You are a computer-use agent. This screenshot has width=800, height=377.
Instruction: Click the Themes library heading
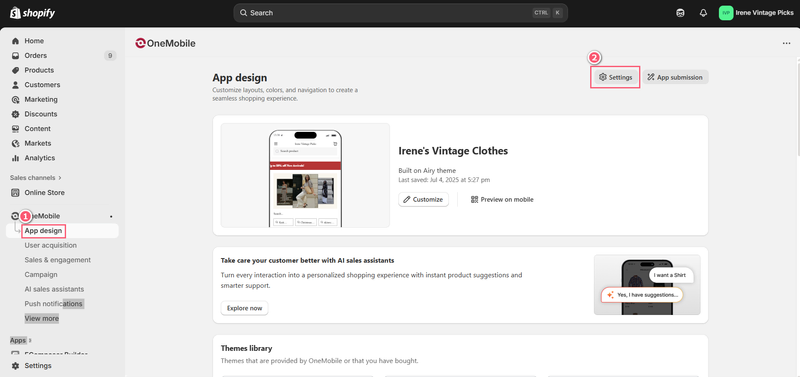pyautogui.click(x=246, y=348)
